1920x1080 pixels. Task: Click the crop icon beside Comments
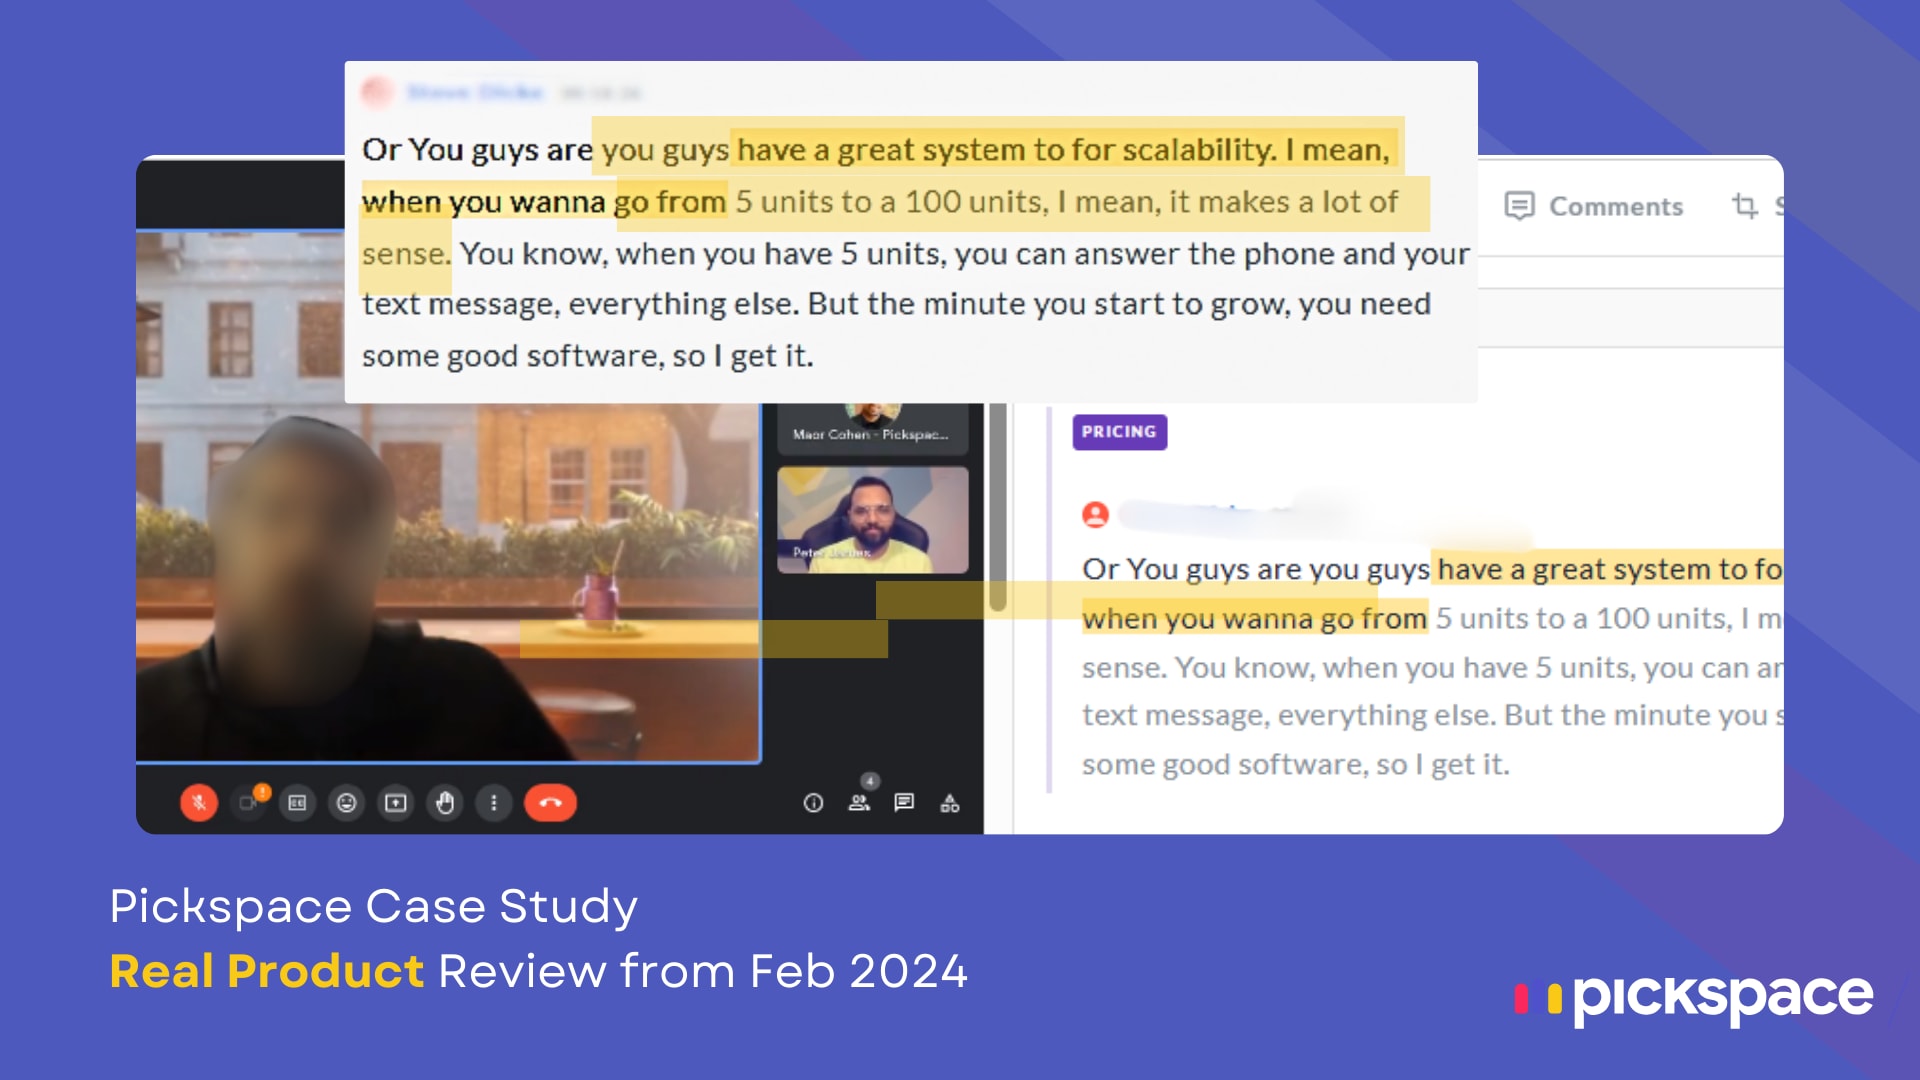pyautogui.click(x=1744, y=206)
